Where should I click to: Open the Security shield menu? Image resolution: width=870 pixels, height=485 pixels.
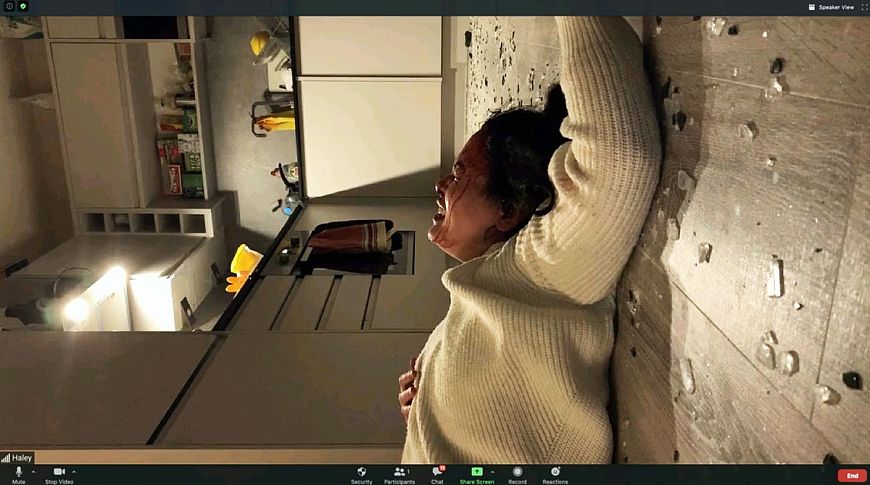coord(361,472)
